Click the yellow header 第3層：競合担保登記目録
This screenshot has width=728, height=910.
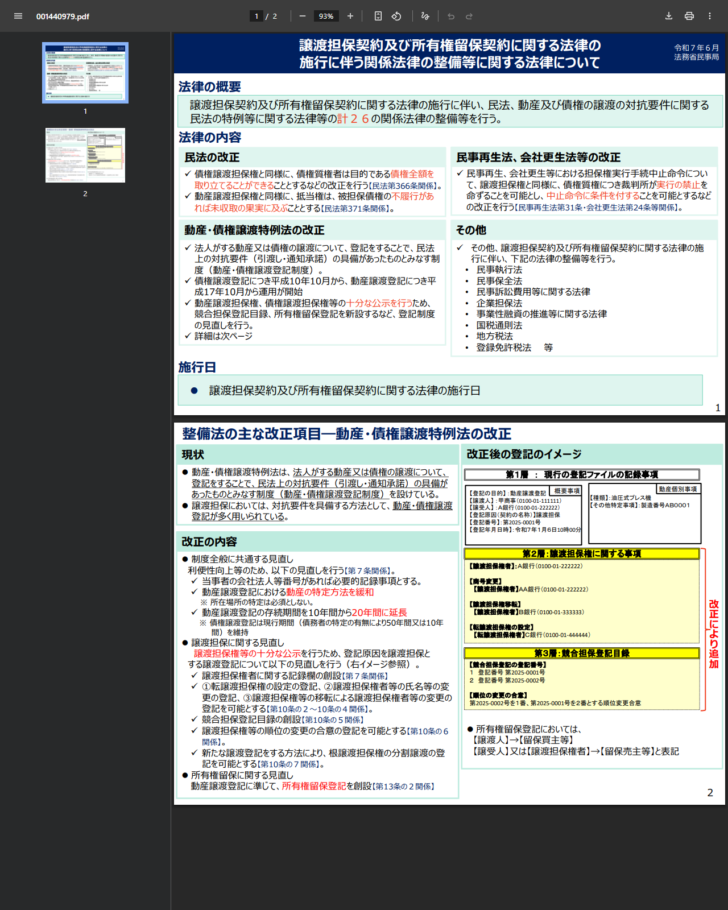[582, 653]
